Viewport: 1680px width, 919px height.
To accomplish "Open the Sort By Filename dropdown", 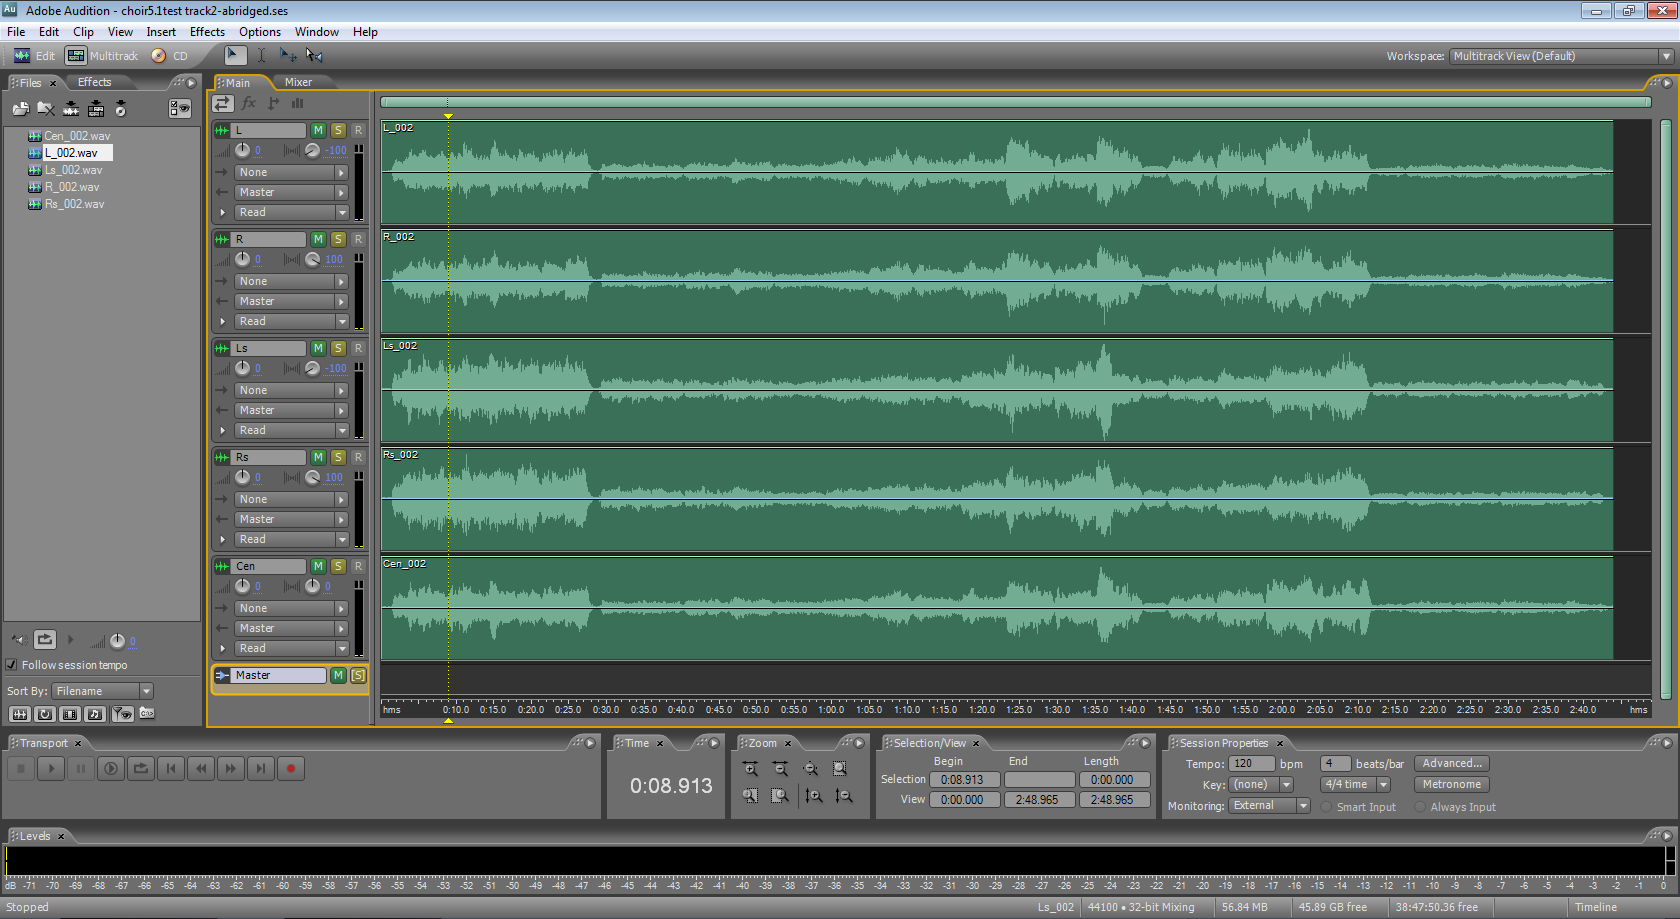I will (x=146, y=691).
